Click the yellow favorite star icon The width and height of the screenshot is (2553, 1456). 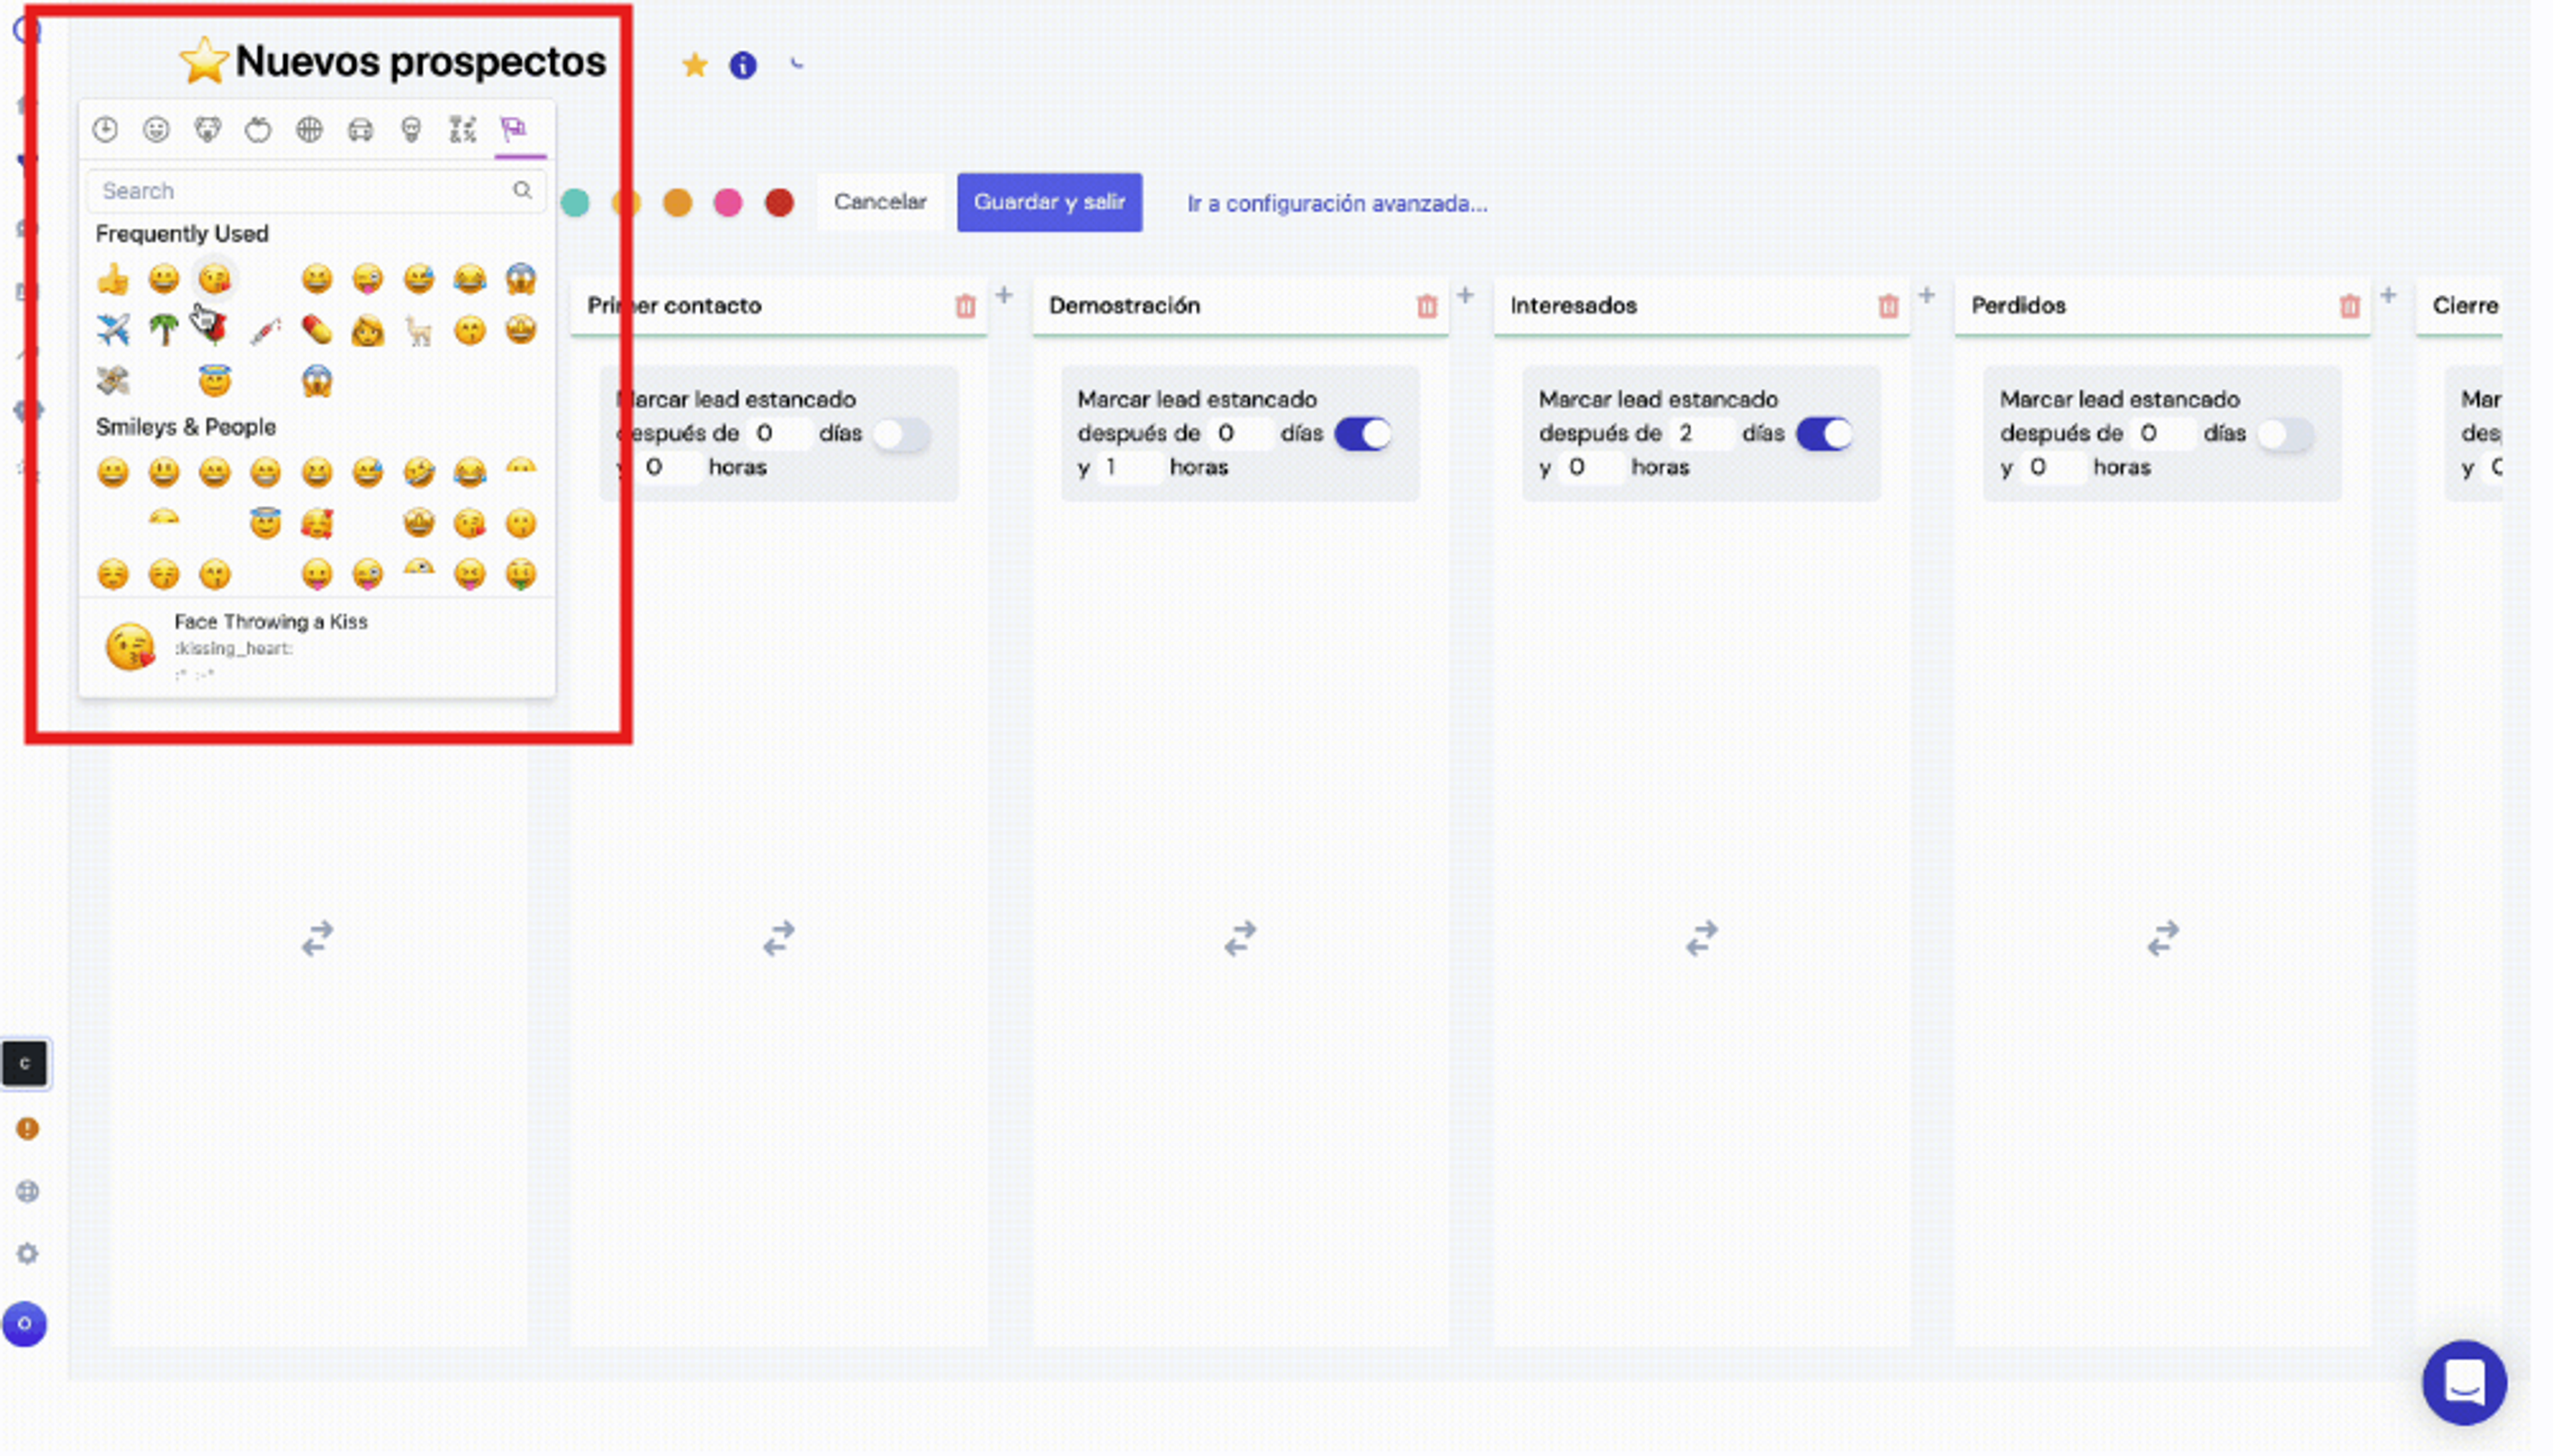point(694,65)
